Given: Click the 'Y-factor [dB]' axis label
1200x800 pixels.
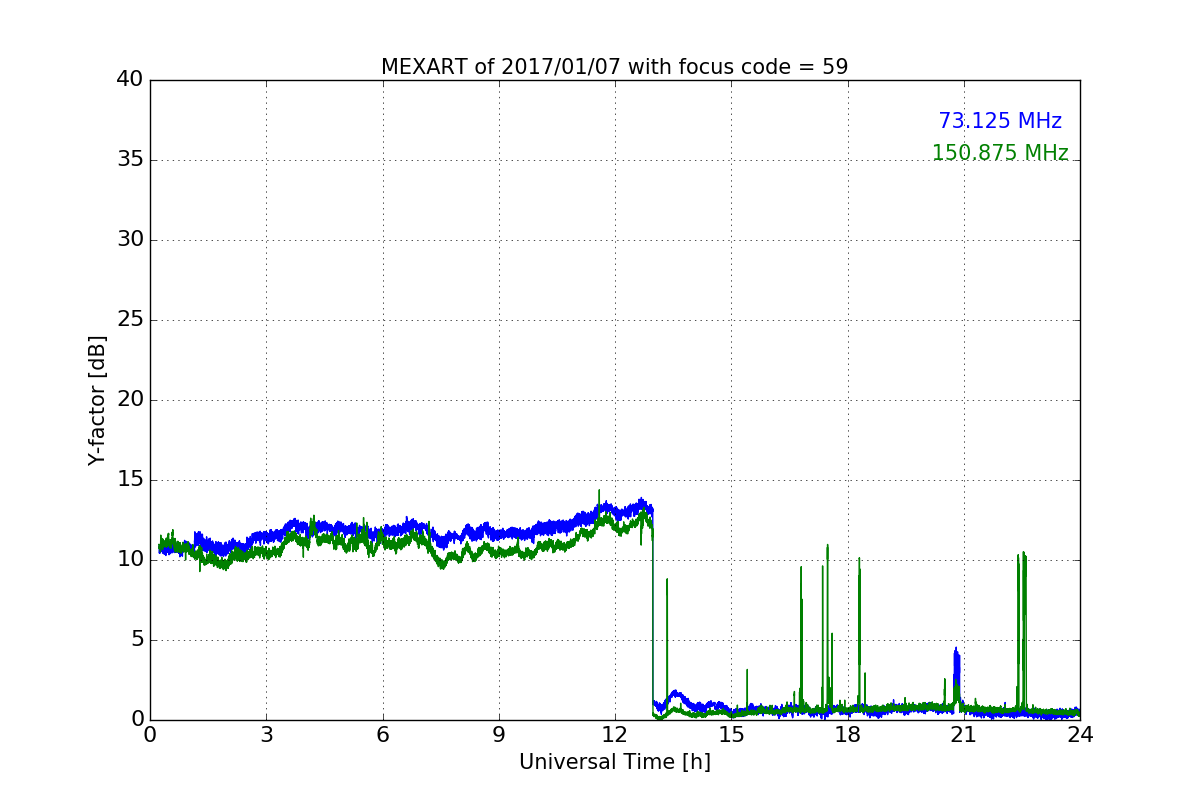Looking at the screenshot, I should pyautogui.click(x=97, y=400).
